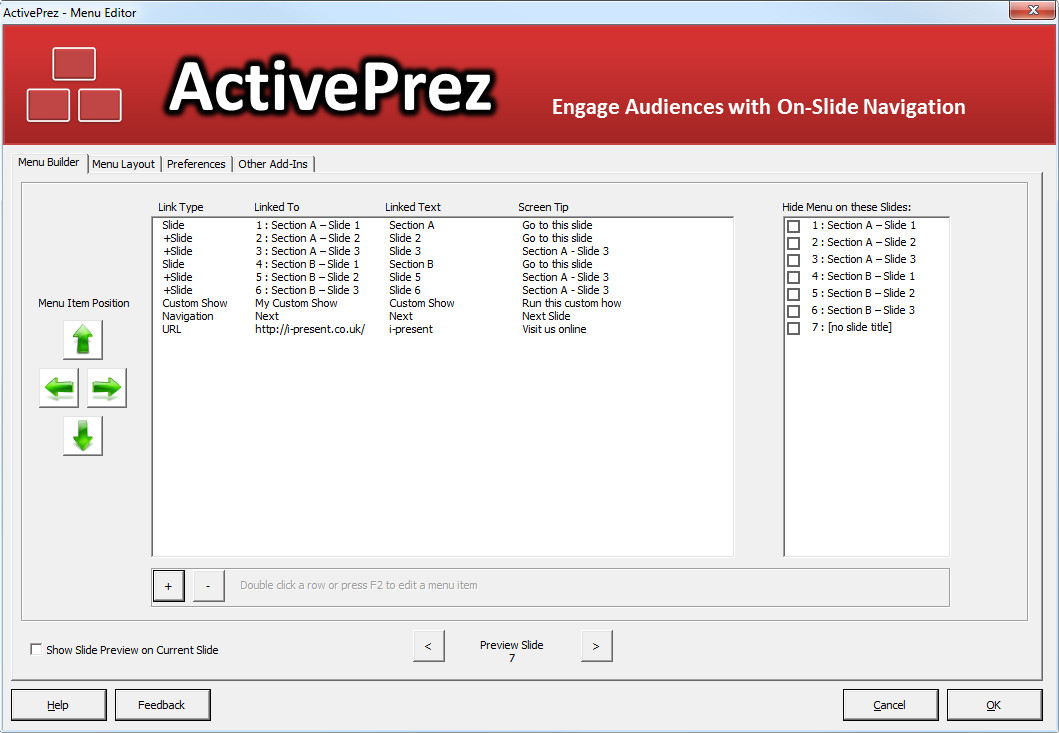Select row linked to 2 : Section A – Slide 2
Viewport: 1059px width, 733px height.
442,238
